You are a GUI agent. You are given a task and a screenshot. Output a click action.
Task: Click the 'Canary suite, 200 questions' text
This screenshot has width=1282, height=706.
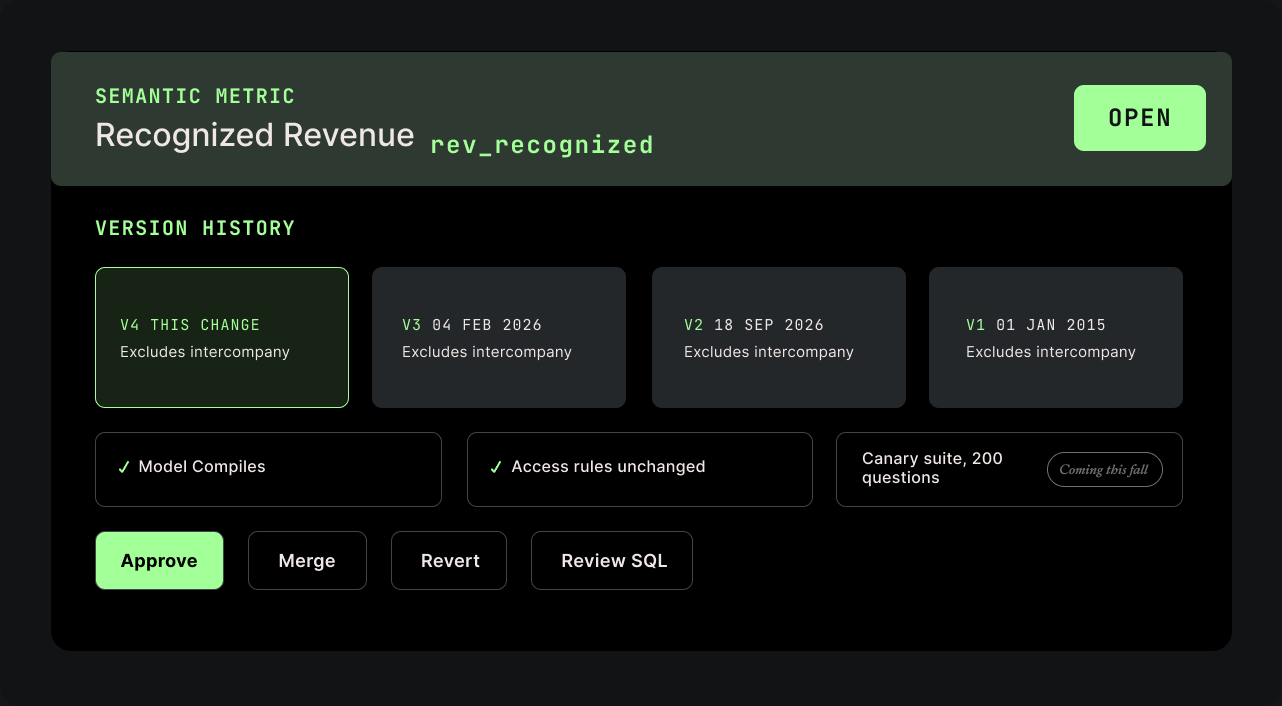tap(932, 468)
